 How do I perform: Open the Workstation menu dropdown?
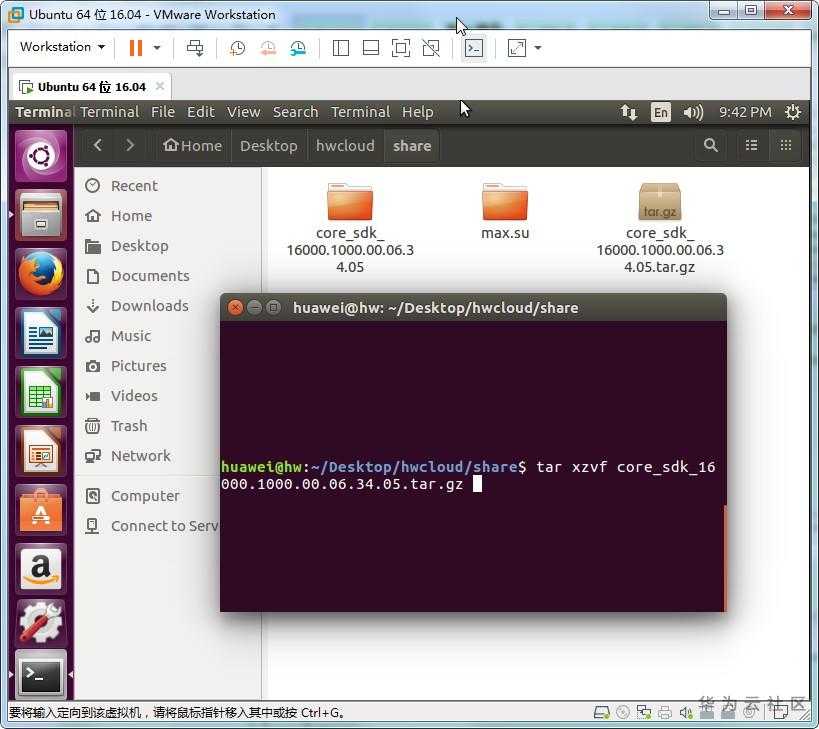[62, 47]
